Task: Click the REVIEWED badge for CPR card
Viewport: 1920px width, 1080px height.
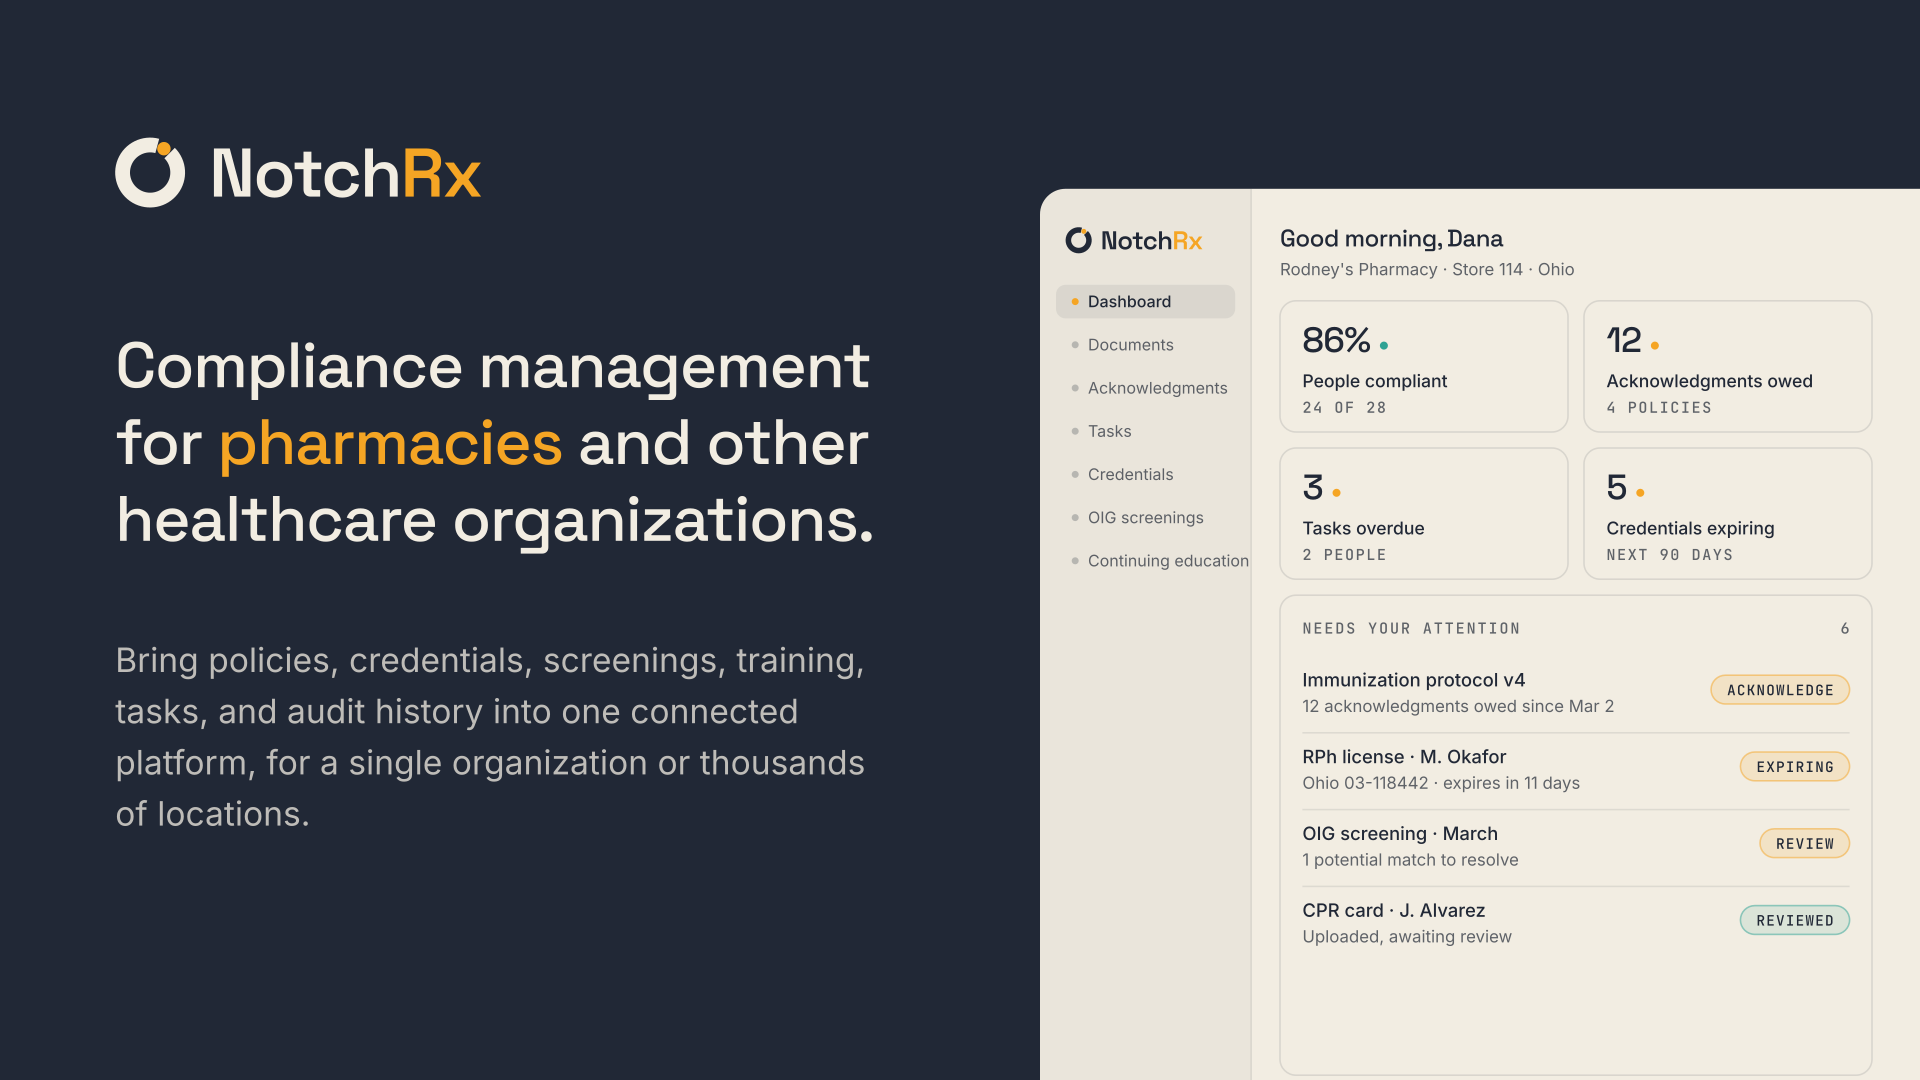Action: 1795,920
